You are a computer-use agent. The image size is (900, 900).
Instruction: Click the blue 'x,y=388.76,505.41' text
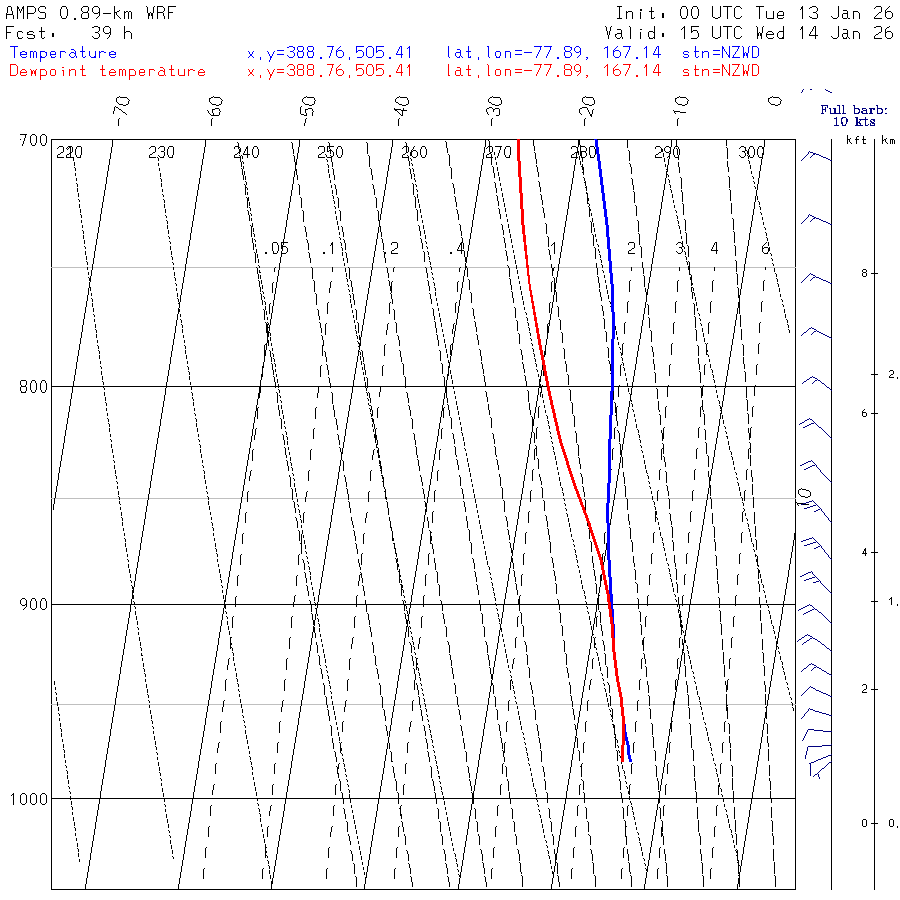329,53
